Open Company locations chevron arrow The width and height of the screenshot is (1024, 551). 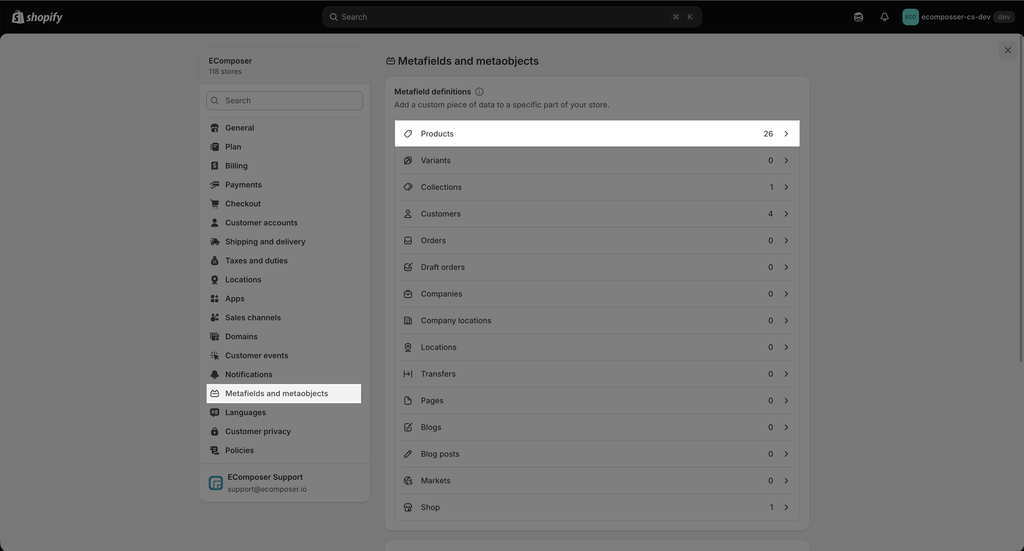click(786, 321)
